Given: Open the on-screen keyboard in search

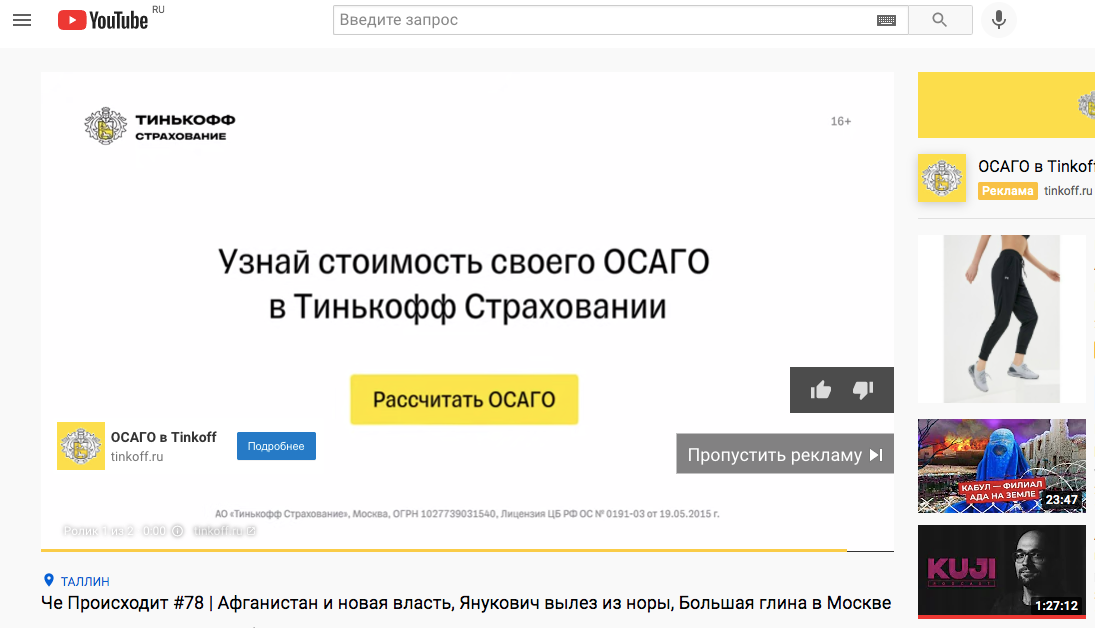Looking at the screenshot, I should coord(886,20).
